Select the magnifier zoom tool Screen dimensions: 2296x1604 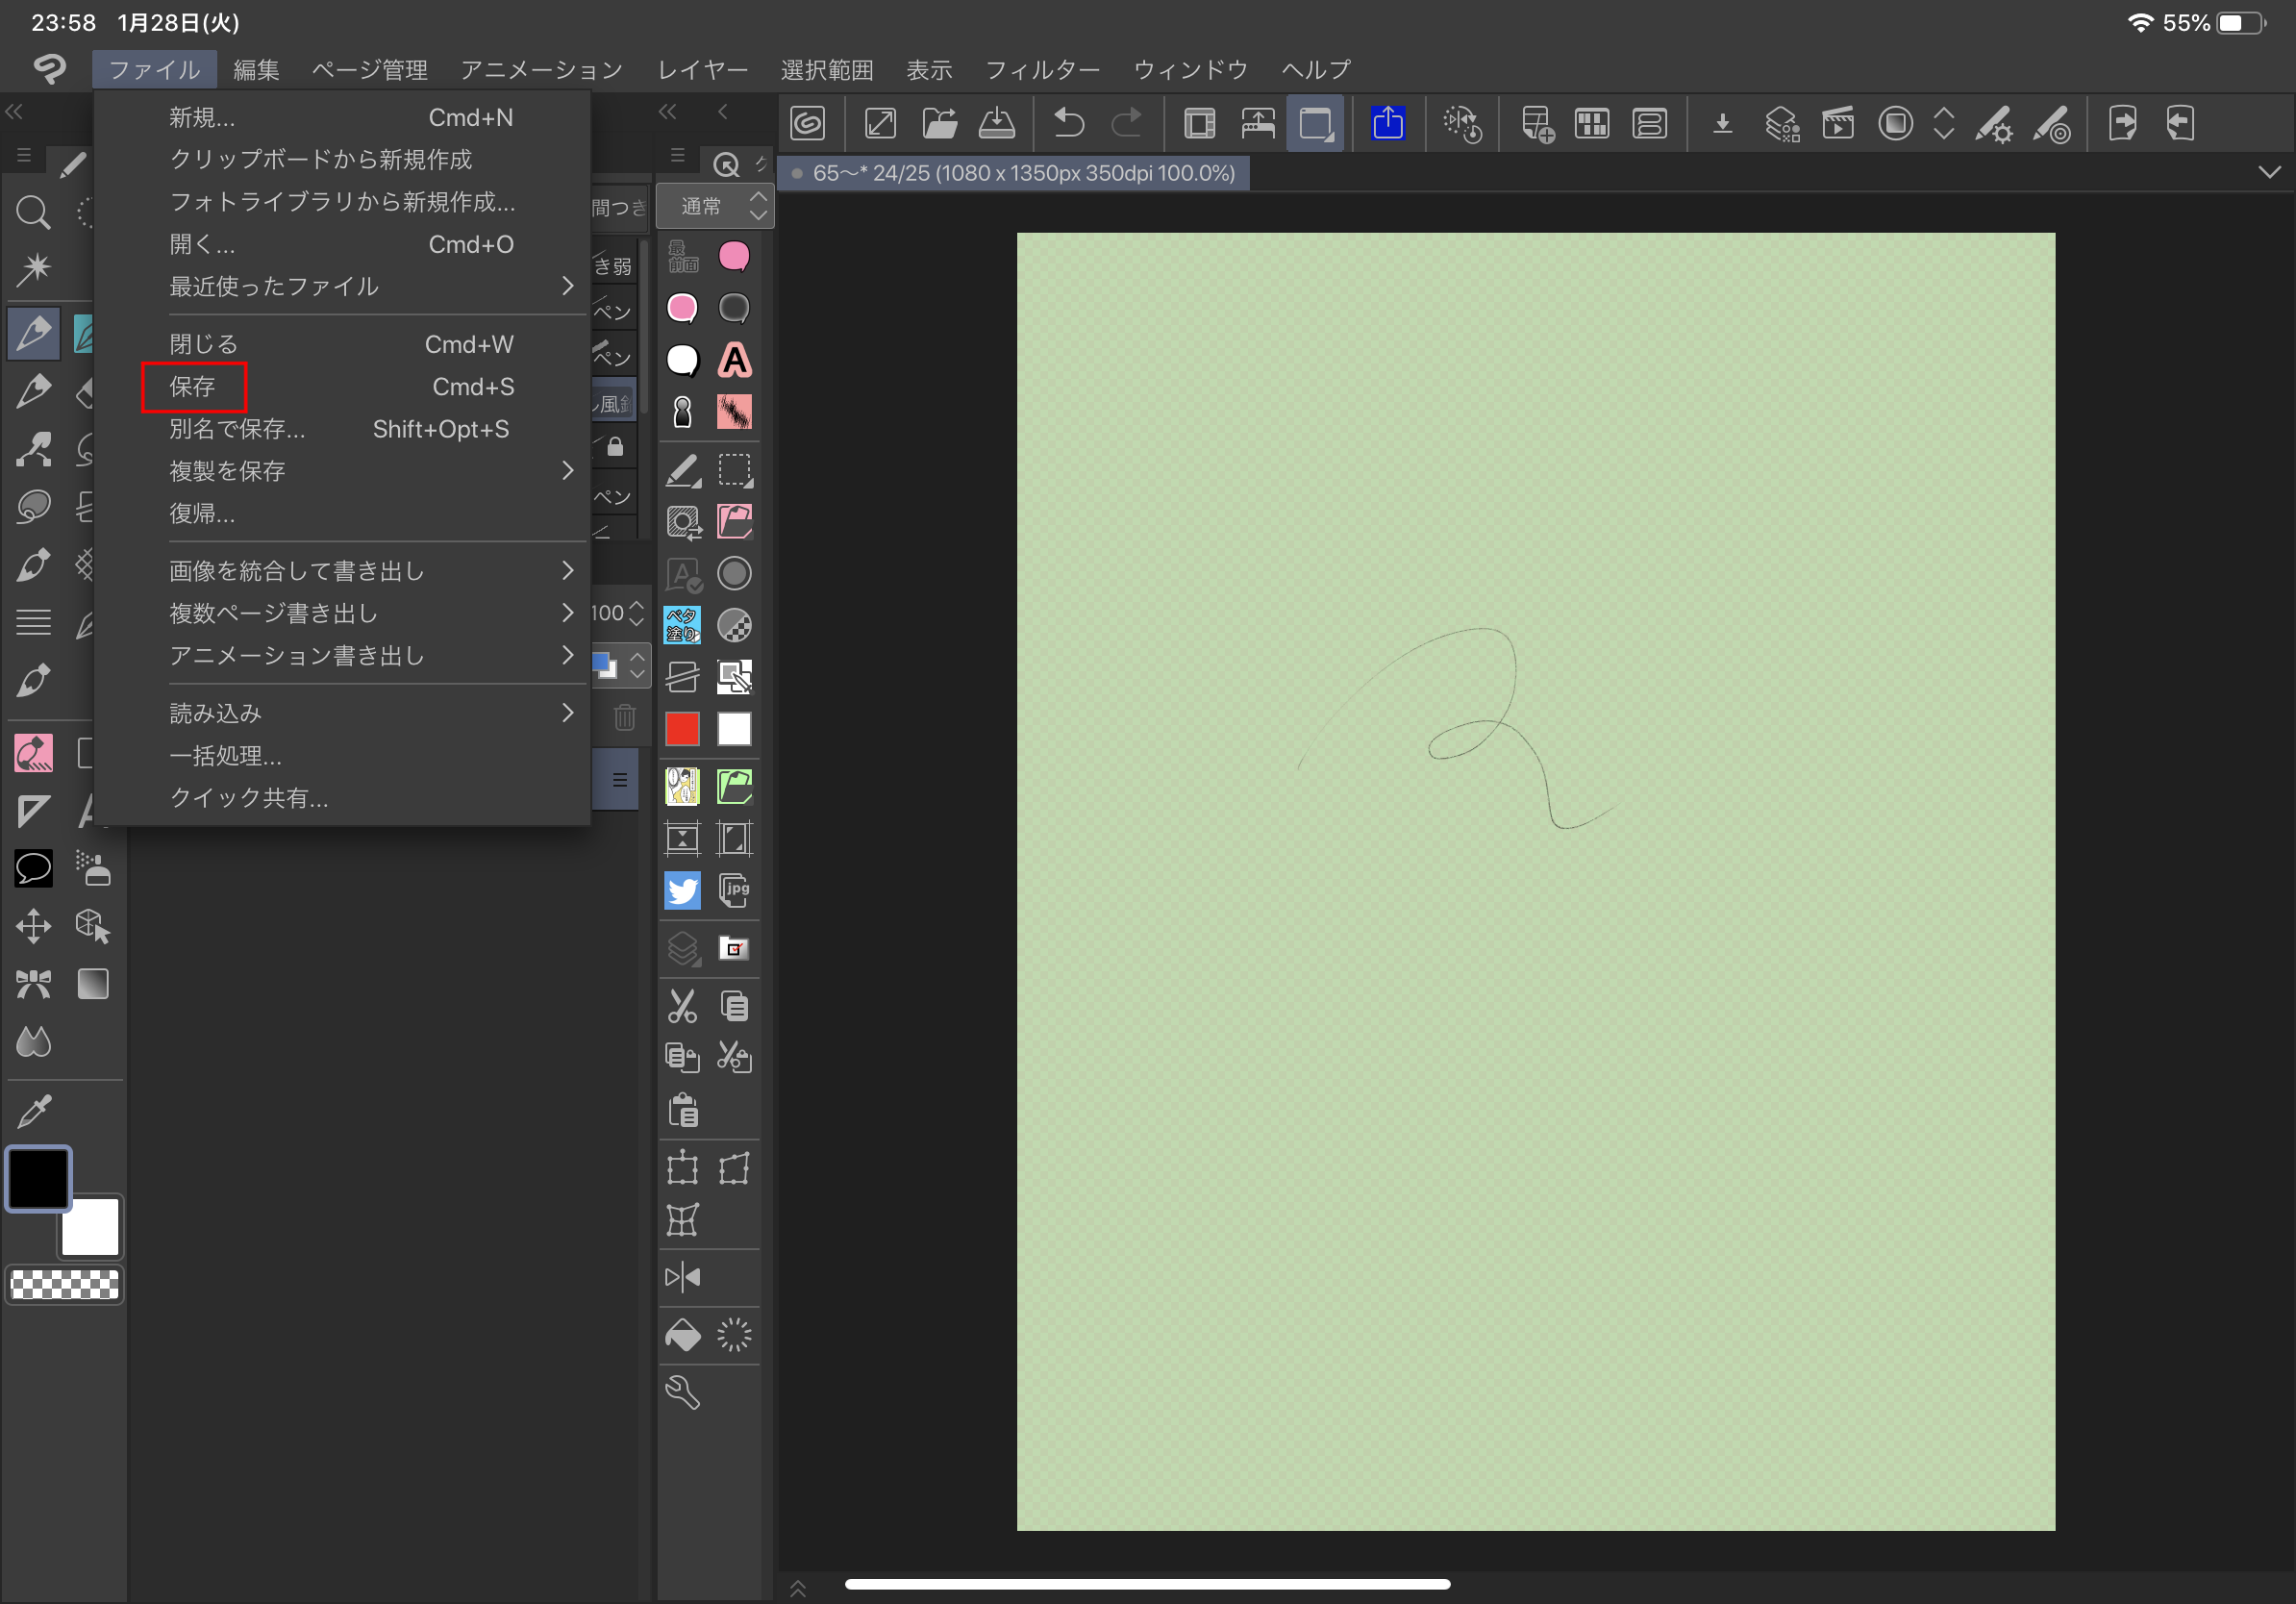pyautogui.click(x=33, y=211)
